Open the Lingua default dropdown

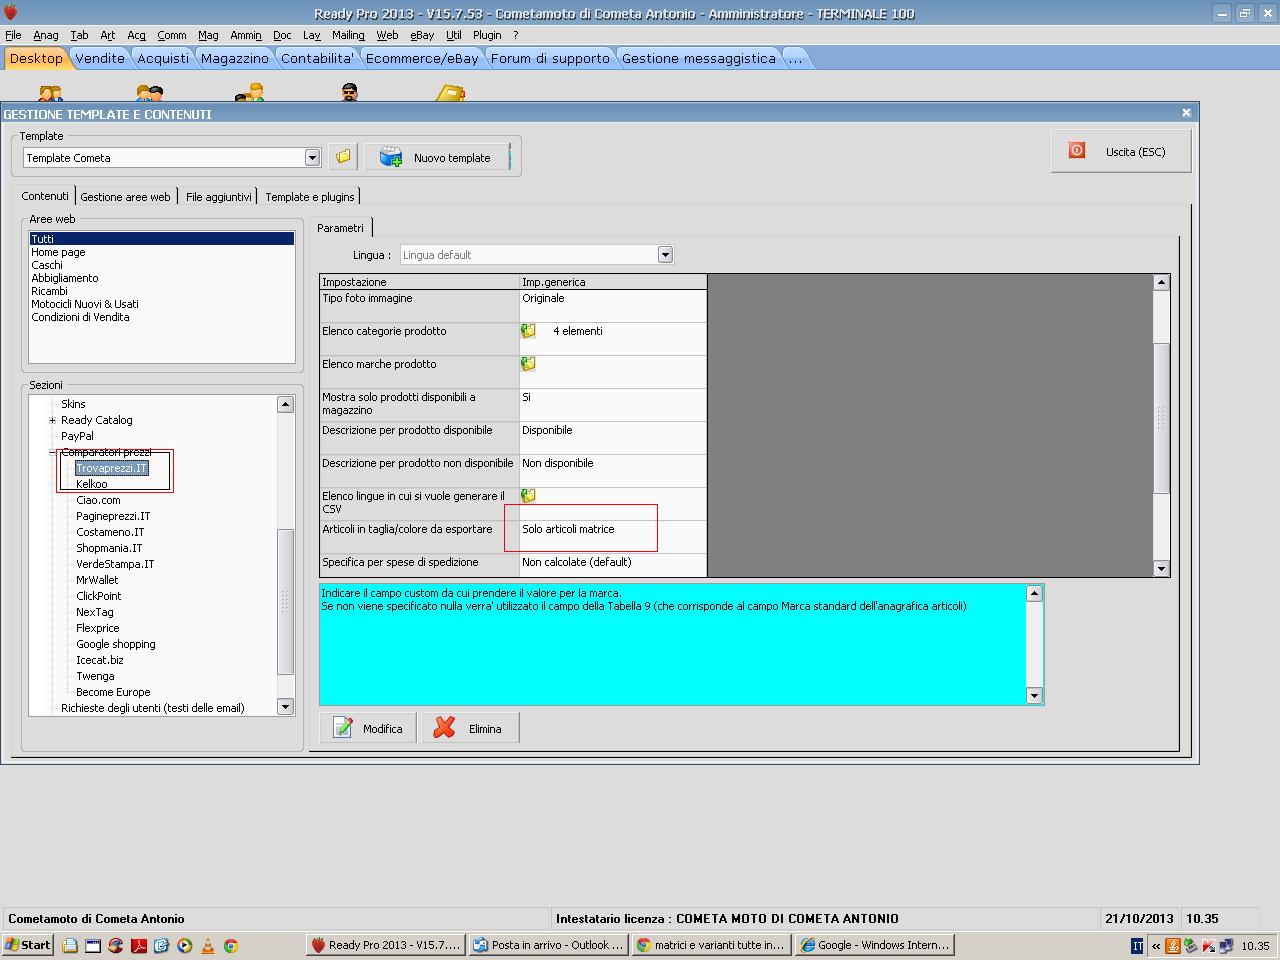click(665, 255)
